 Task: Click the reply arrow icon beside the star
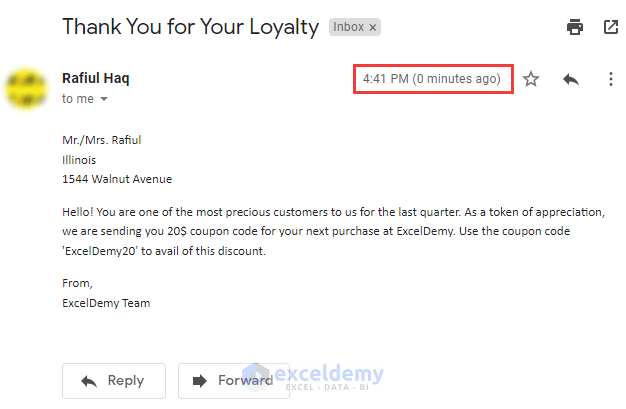[571, 79]
